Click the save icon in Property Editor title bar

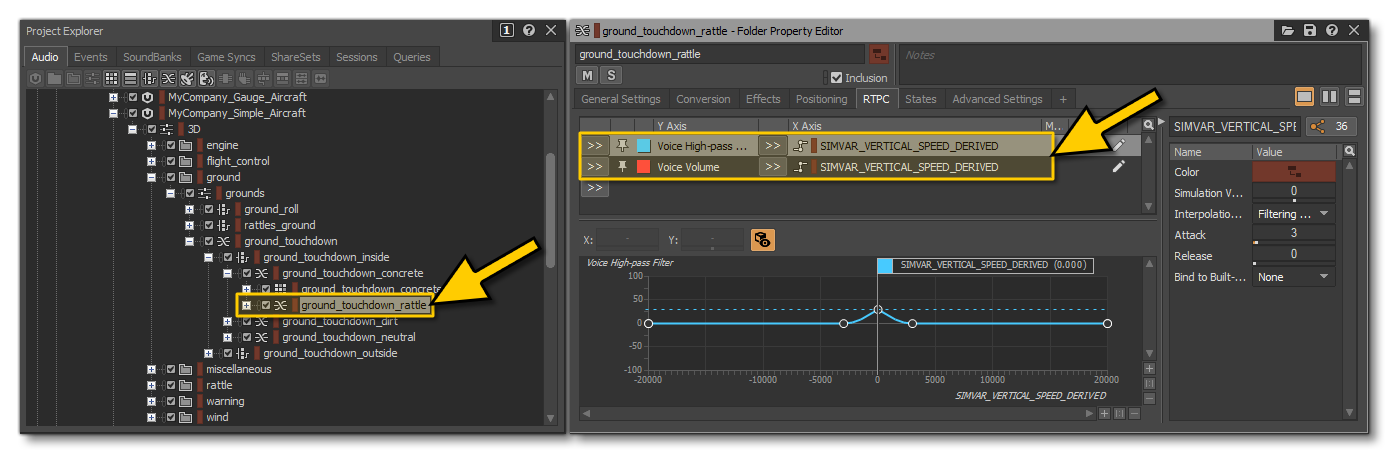[x=1310, y=31]
